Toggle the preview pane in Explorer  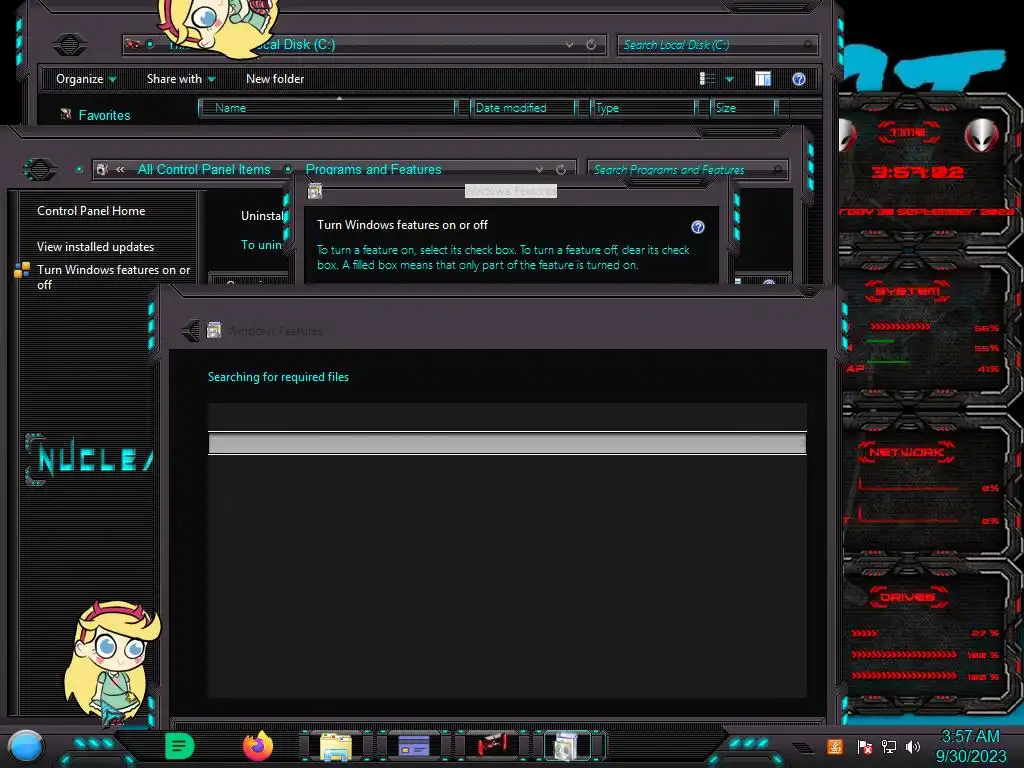pyautogui.click(x=763, y=79)
